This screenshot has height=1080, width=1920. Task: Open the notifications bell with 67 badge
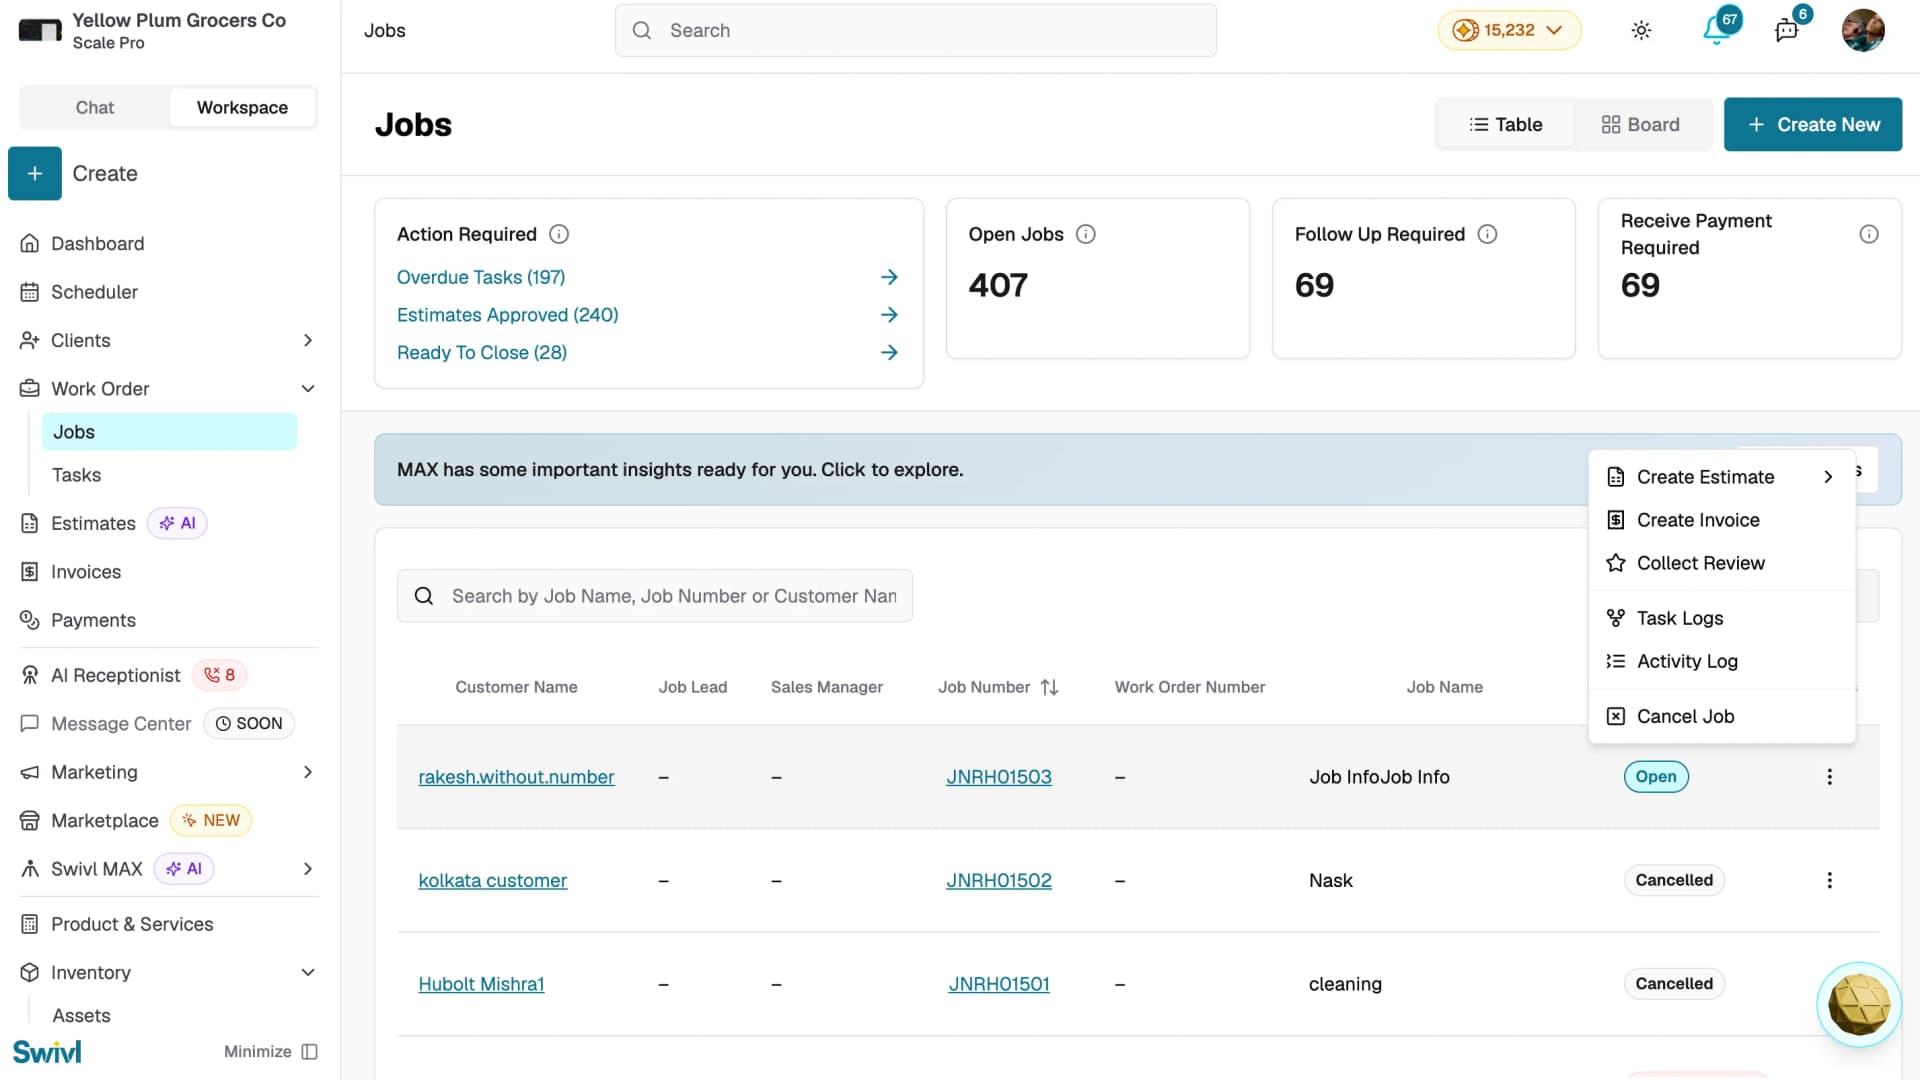click(x=1718, y=30)
